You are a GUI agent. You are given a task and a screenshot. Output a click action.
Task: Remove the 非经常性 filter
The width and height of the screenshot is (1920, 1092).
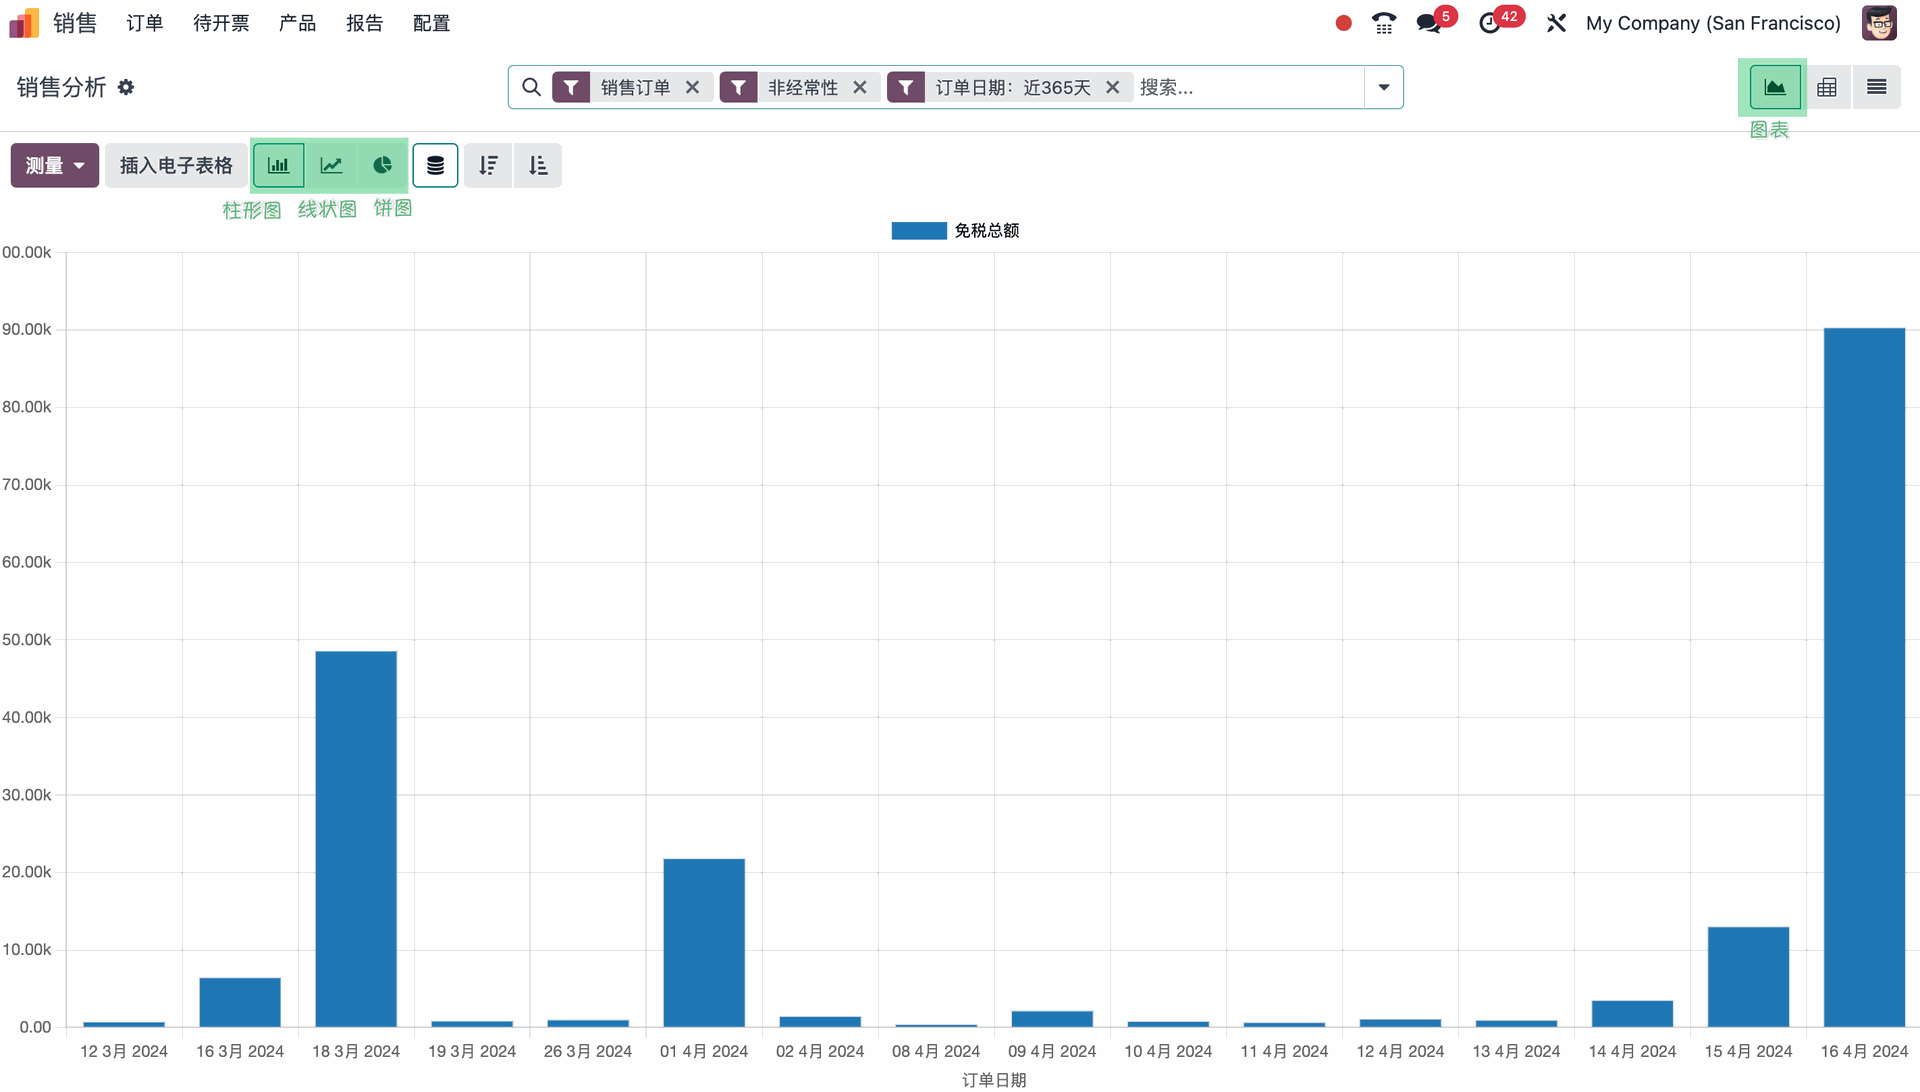(x=860, y=88)
